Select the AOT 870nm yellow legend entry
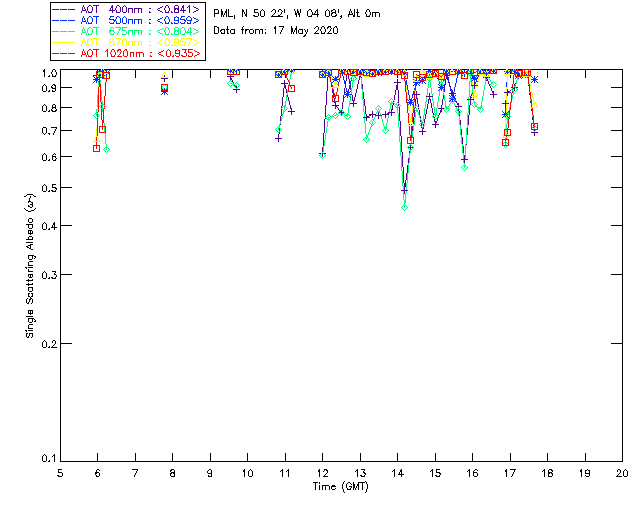 126,42
